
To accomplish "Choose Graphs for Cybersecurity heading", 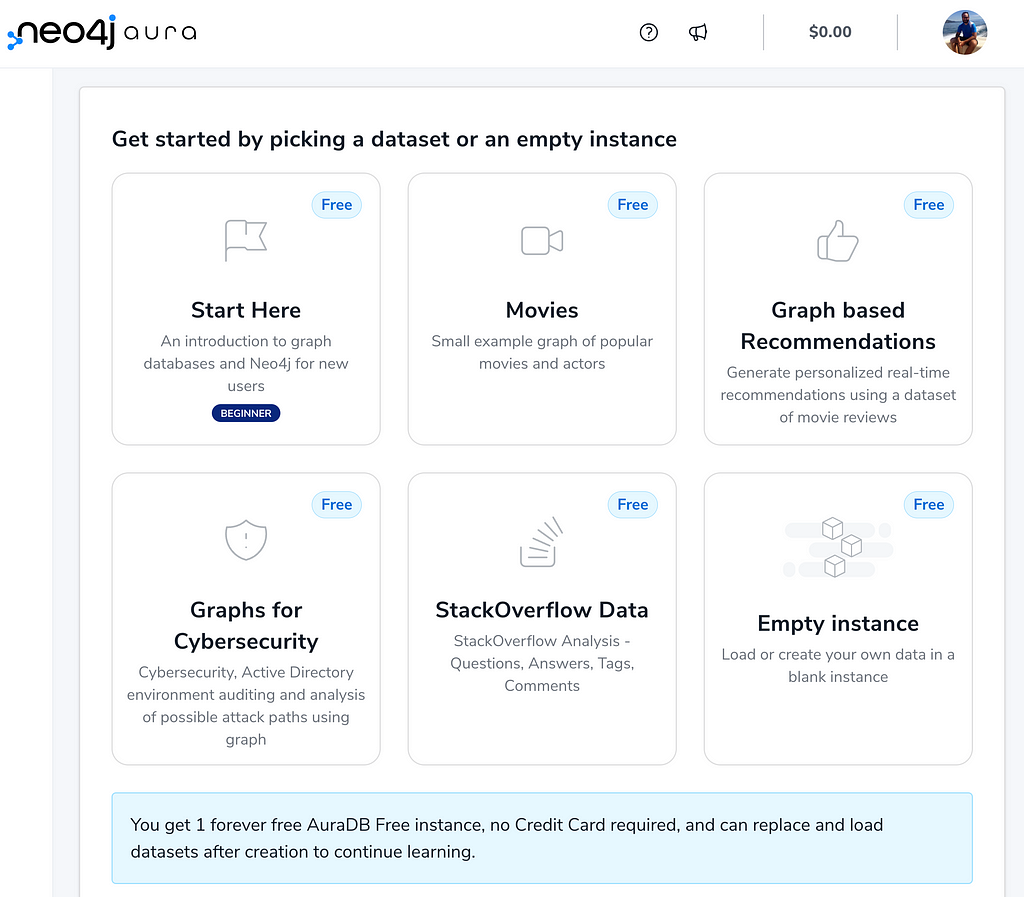I will 246,625.
